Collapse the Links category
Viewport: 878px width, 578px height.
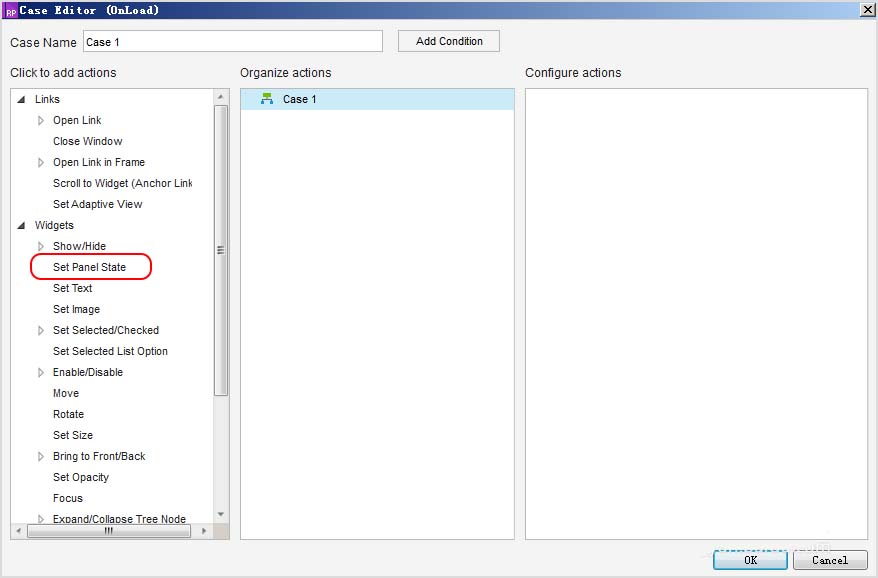21,99
